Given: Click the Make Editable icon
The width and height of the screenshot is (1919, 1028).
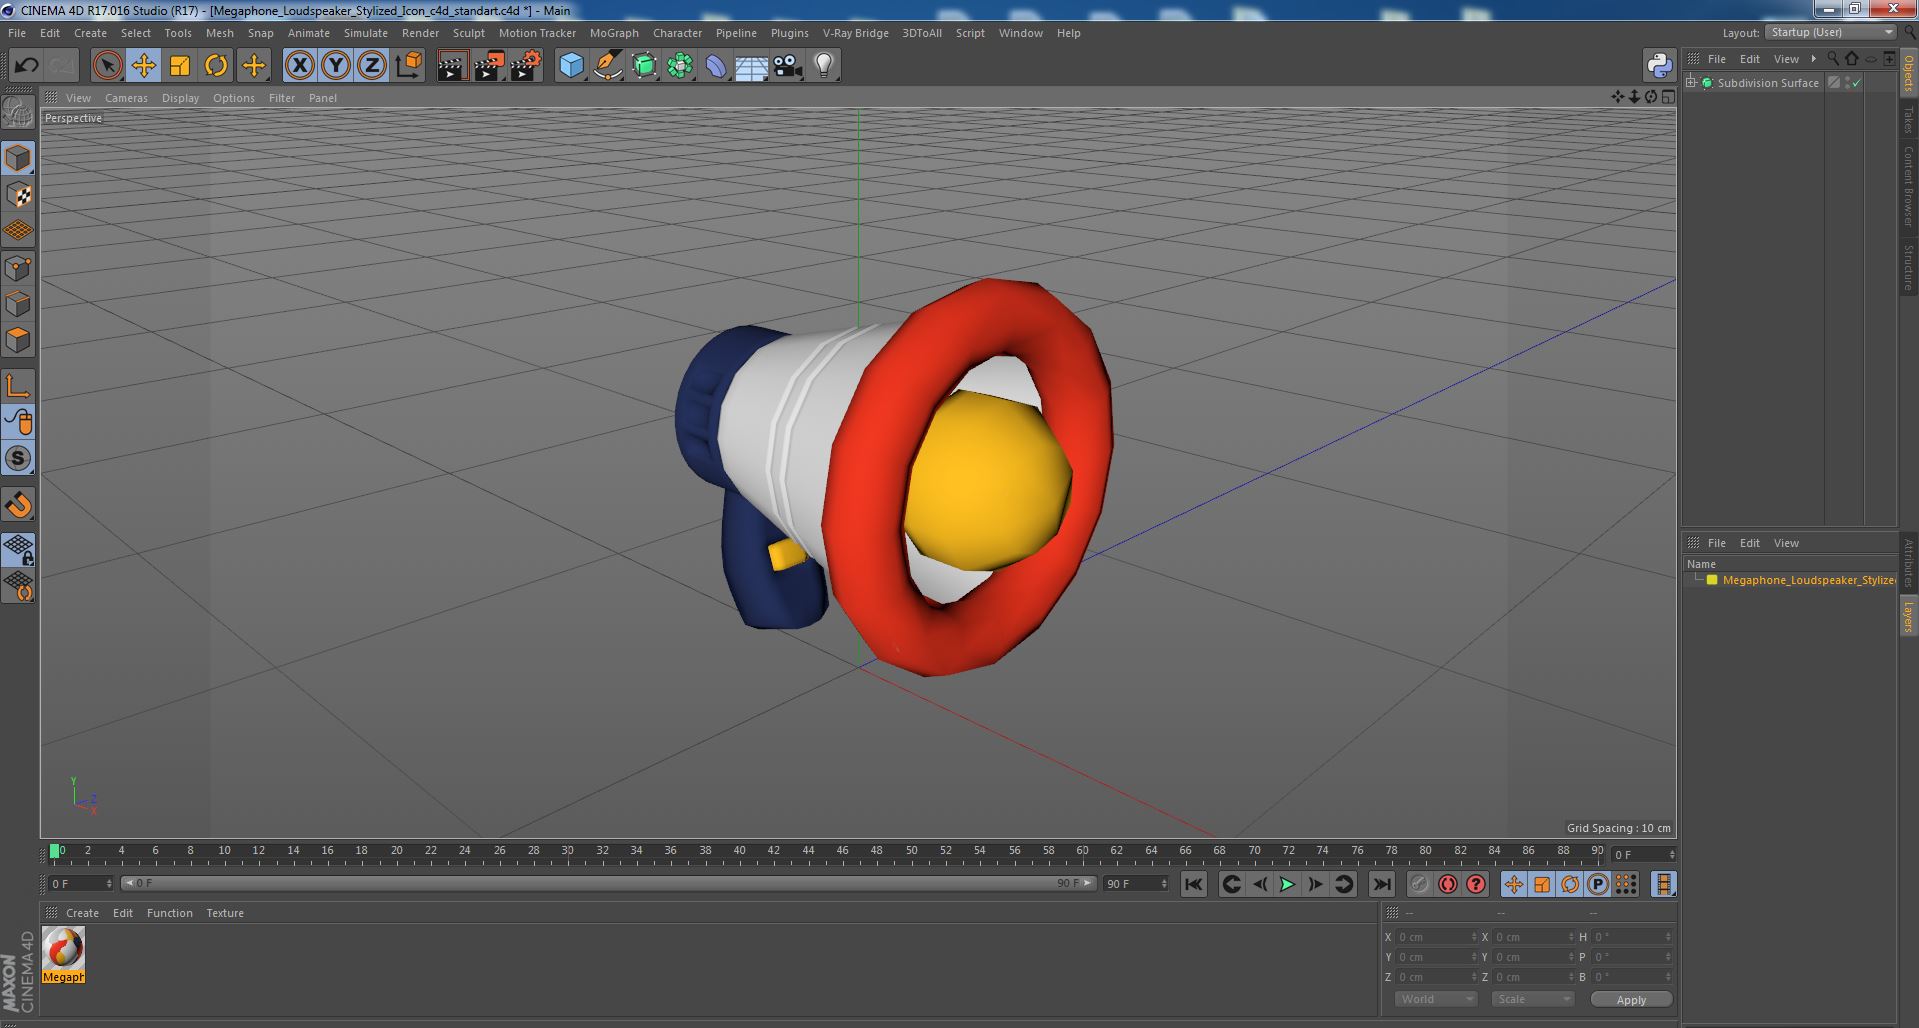Looking at the screenshot, I should pos(18,112).
